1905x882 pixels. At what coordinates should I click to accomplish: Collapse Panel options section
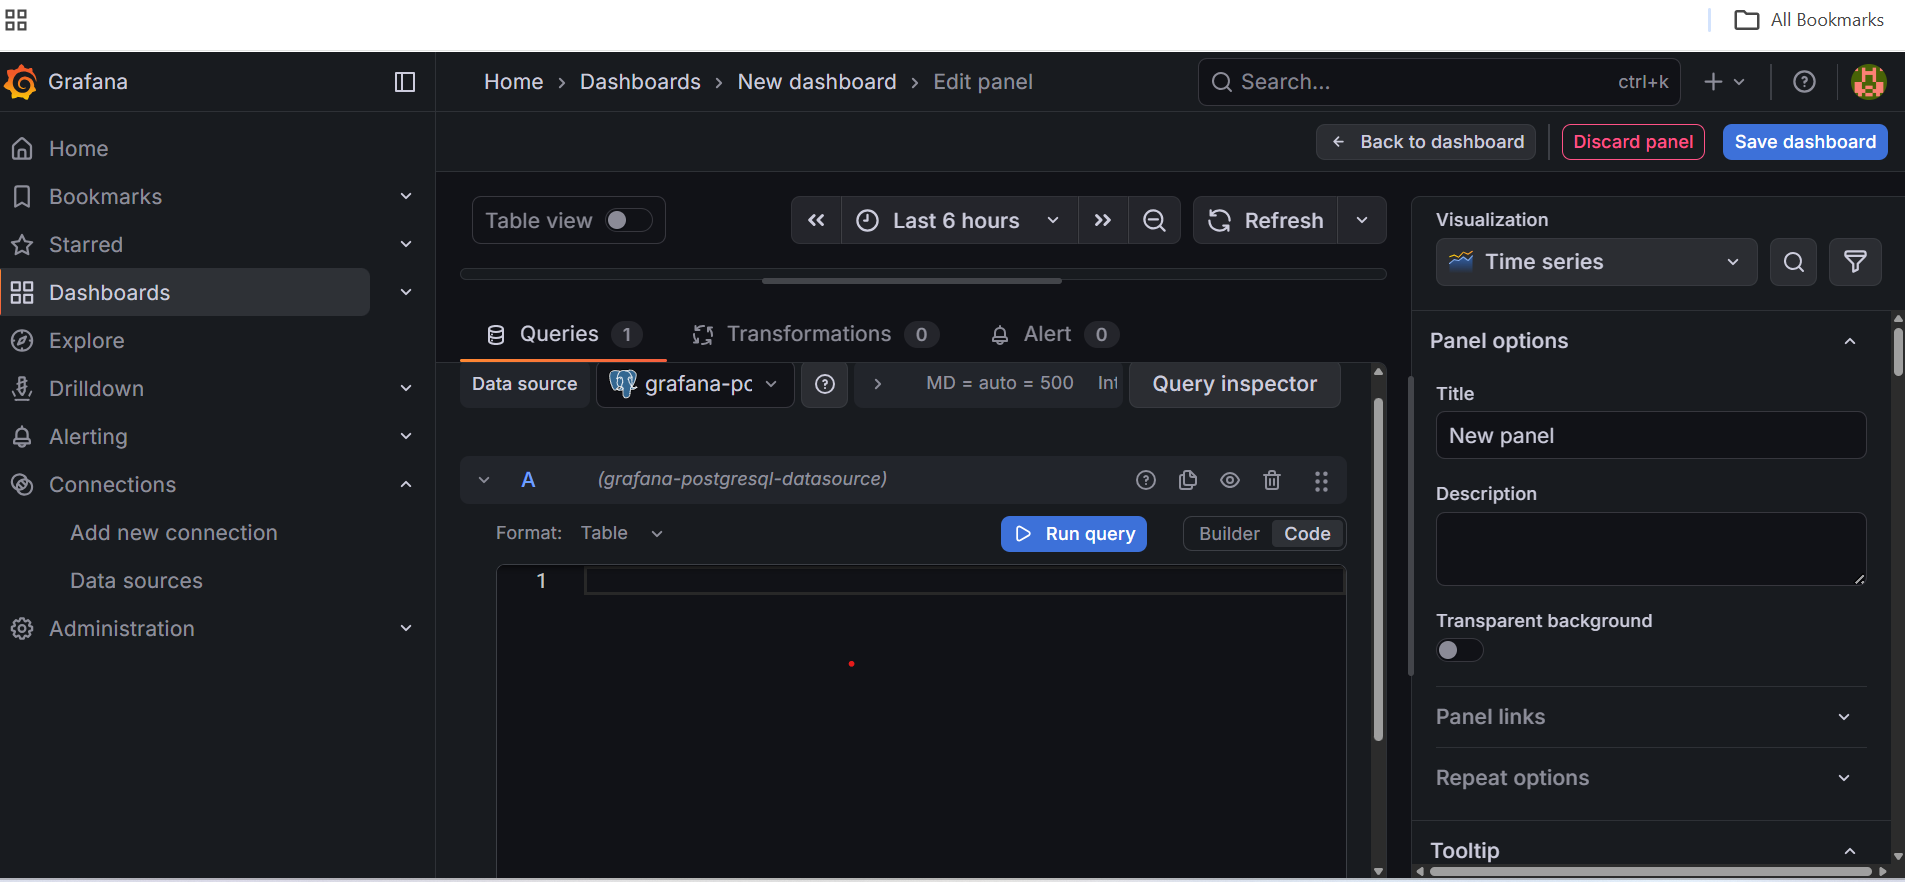click(x=1850, y=341)
